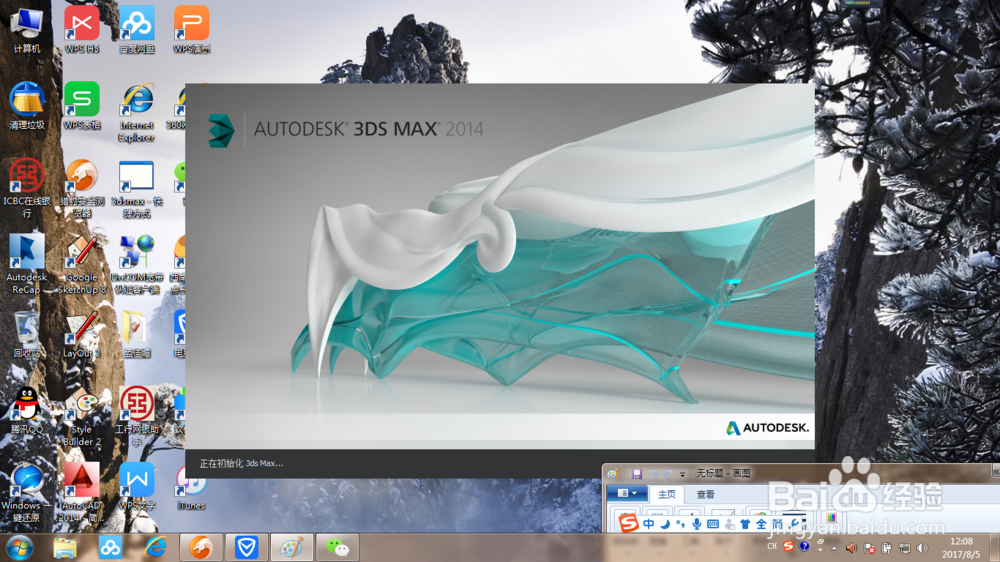Open the Google SketchUp 8 shortcut

82,264
